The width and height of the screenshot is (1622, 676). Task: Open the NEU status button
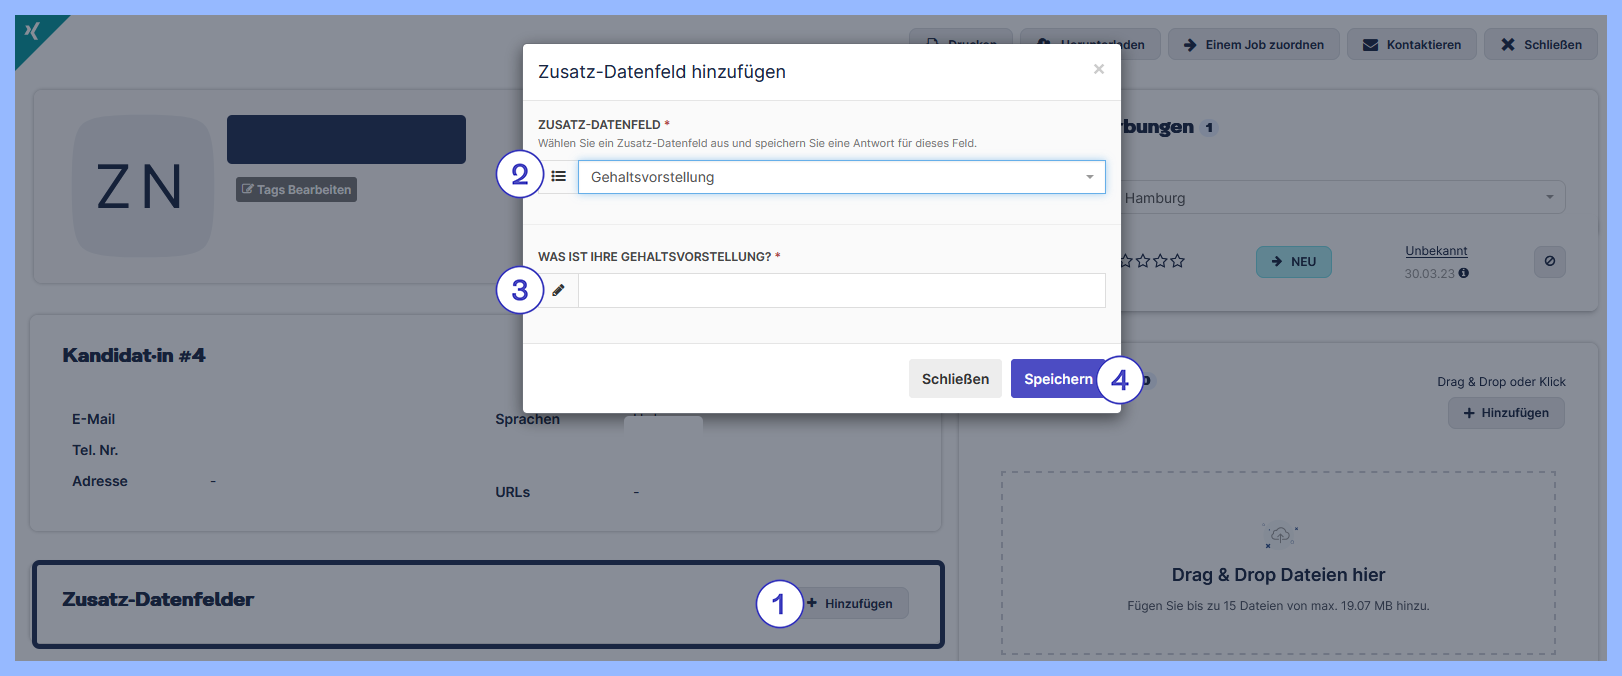[1293, 262]
